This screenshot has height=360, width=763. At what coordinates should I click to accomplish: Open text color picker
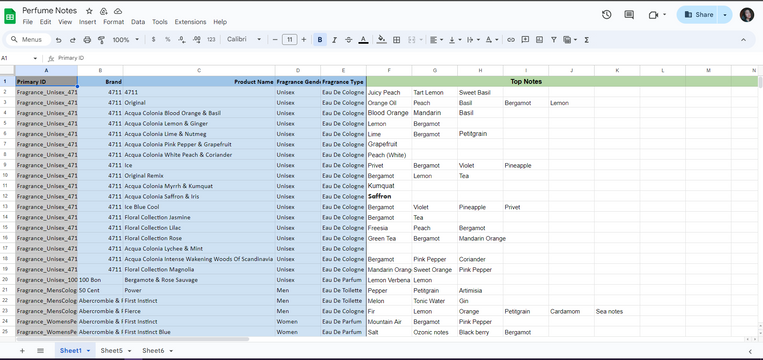tap(363, 40)
